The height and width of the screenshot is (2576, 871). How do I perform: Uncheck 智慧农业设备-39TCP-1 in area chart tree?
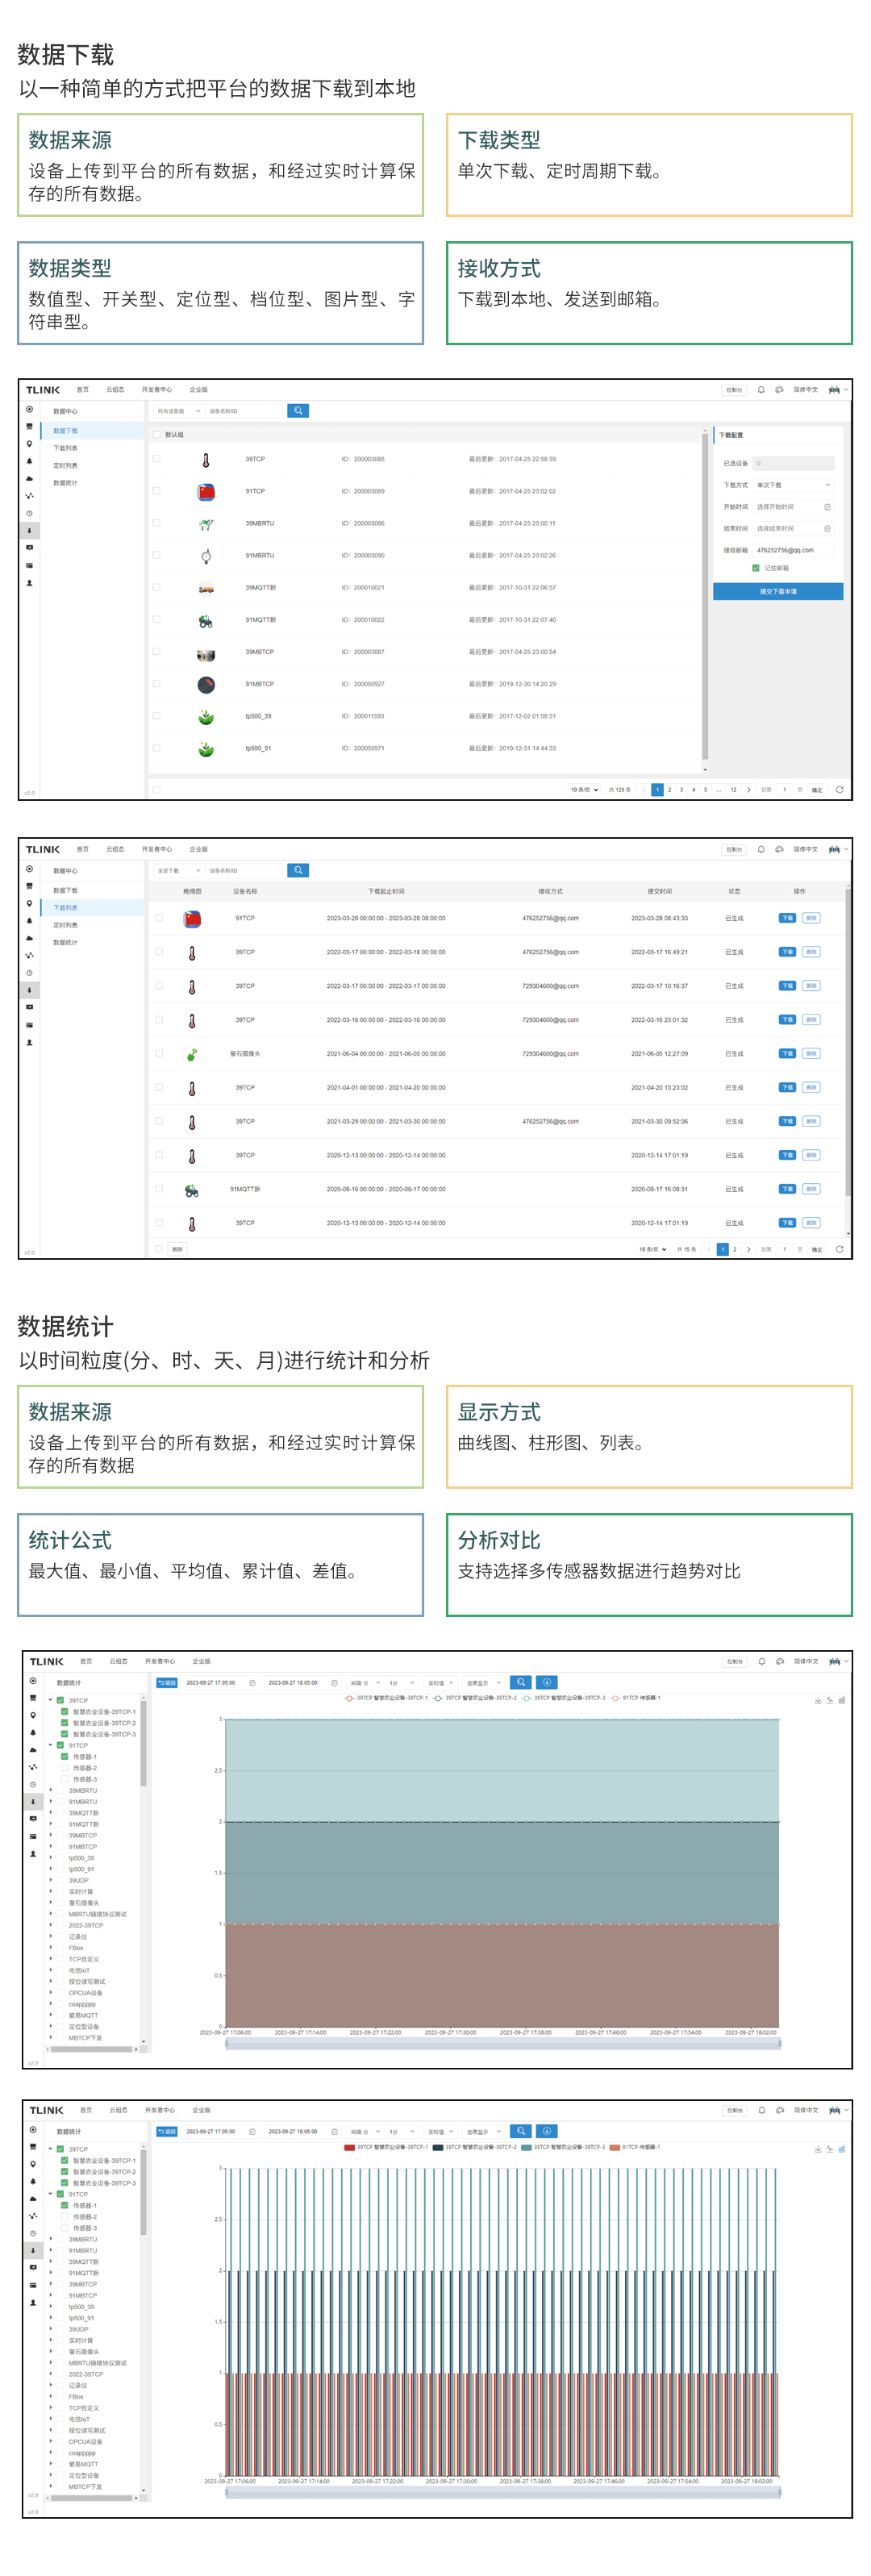65,1712
